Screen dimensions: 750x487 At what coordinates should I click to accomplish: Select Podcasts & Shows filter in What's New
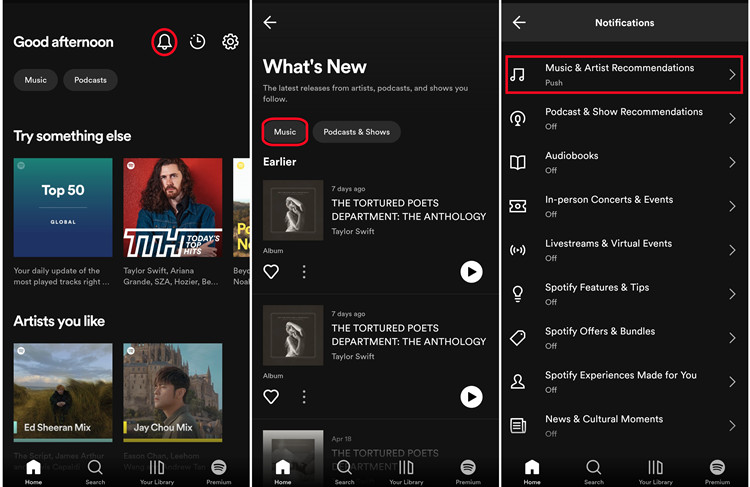[357, 132]
